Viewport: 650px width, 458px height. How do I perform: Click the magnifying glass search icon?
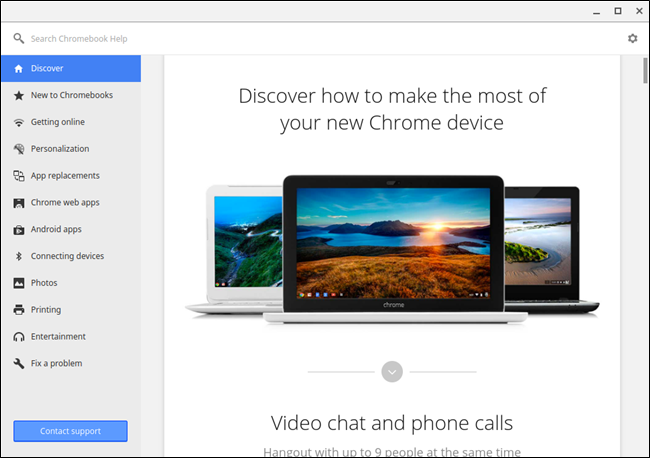(18, 39)
